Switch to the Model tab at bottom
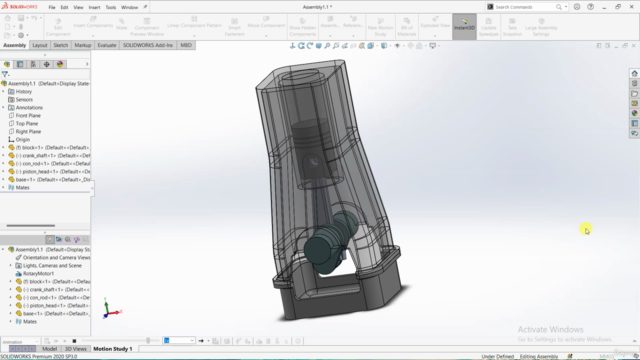The height and width of the screenshot is (360, 640). (49, 349)
